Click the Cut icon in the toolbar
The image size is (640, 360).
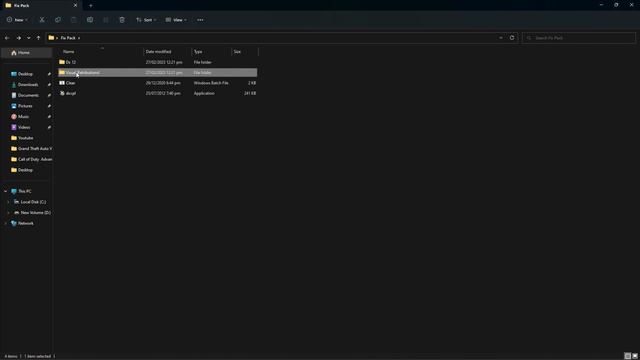pyautogui.click(x=42, y=20)
